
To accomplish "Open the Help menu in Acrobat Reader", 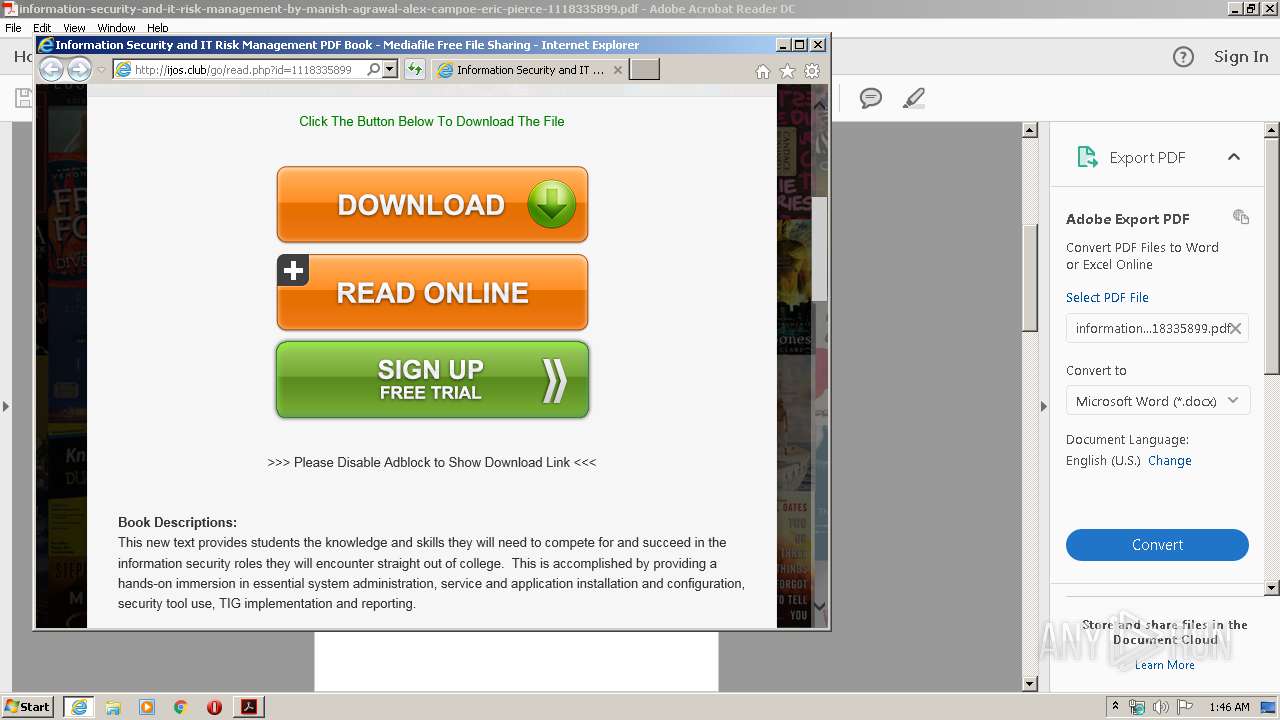I will (x=158, y=28).
